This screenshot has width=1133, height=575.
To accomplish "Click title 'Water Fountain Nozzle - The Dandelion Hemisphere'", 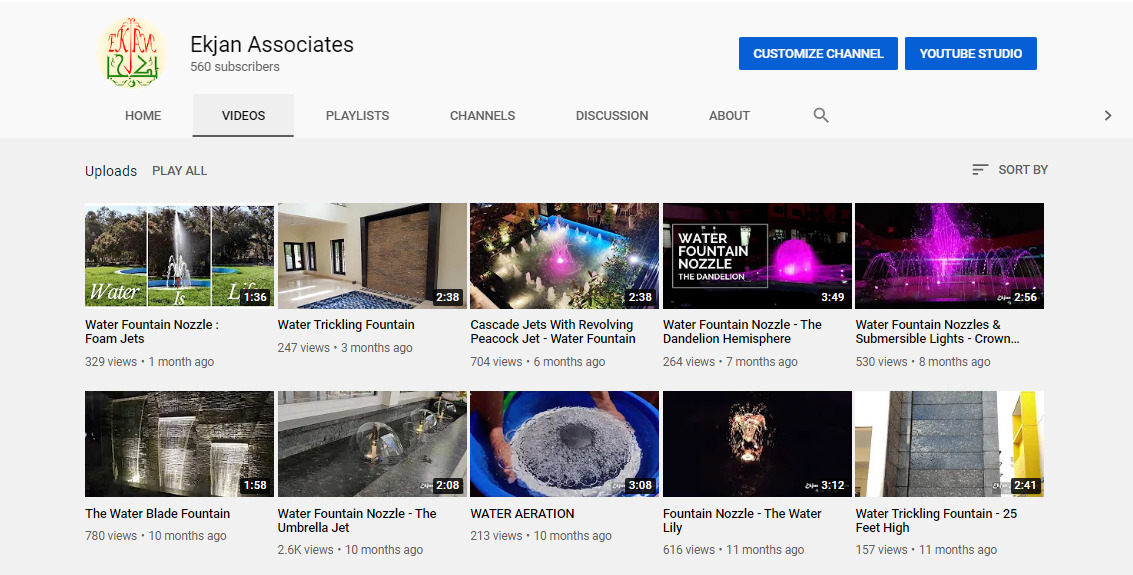I will click(742, 332).
